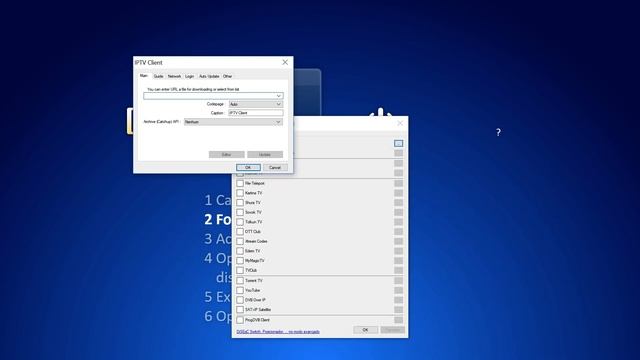Open settings button on TVClub row

pyautogui.click(x=398, y=270)
